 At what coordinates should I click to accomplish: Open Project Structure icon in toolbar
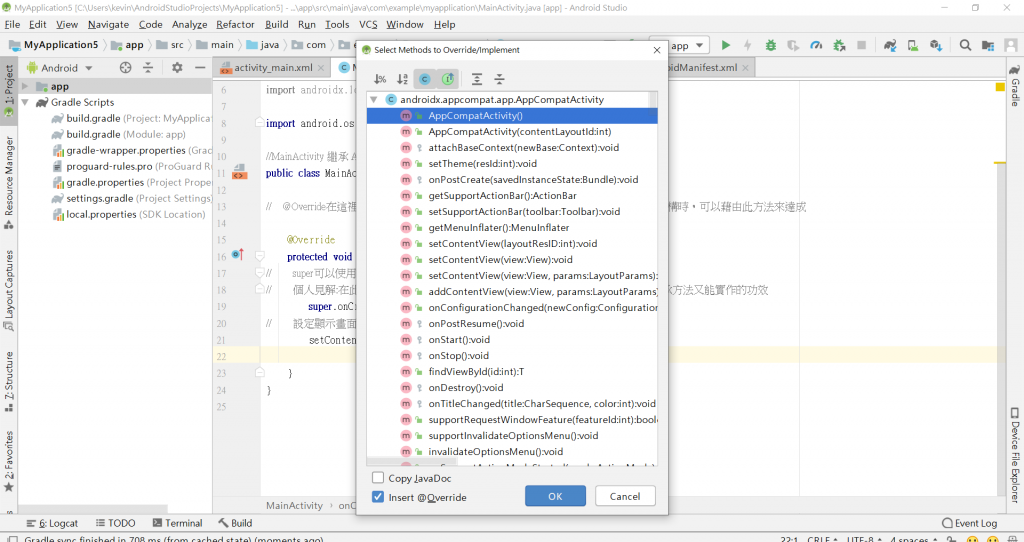coord(987,46)
